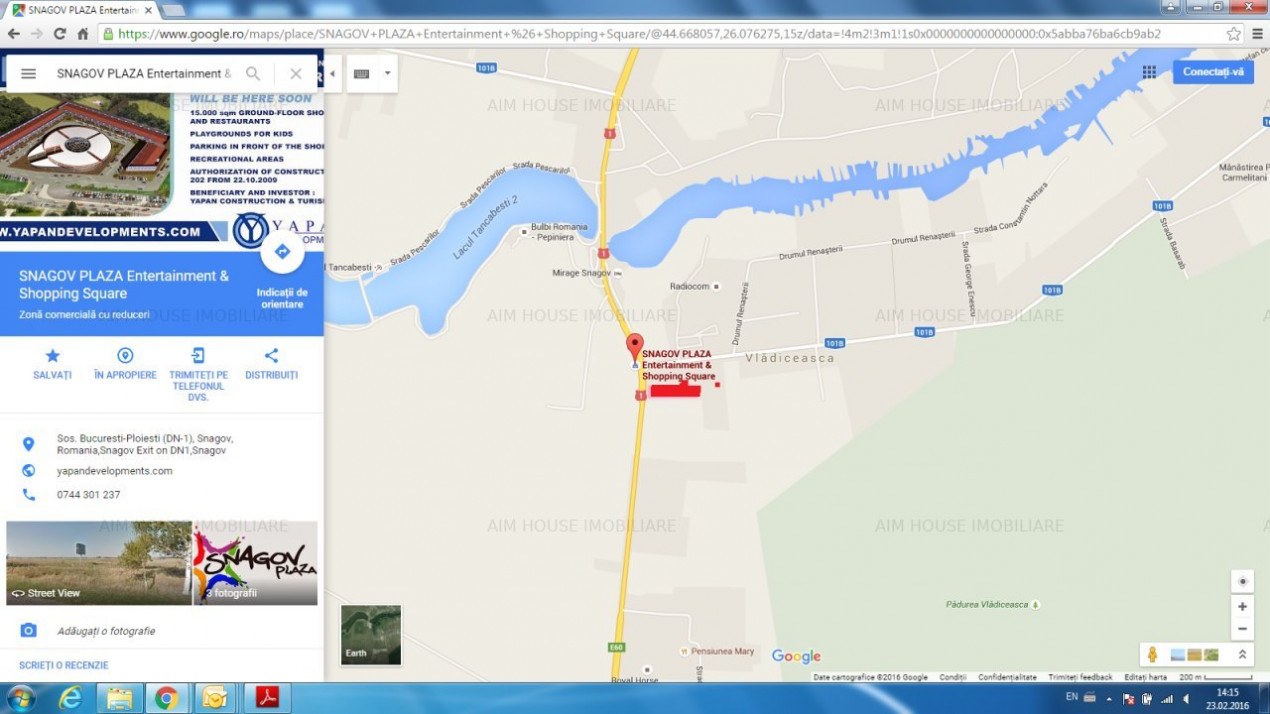Open the Confidențialitate privacy link
1270x714 pixels.
[x=1007, y=677]
